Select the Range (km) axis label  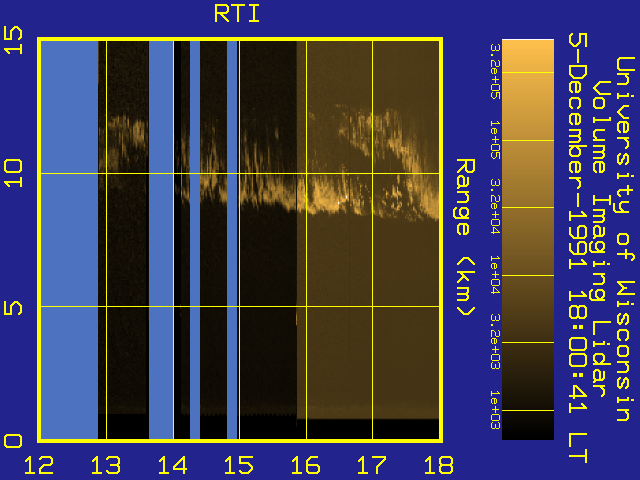(x=465, y=237)
